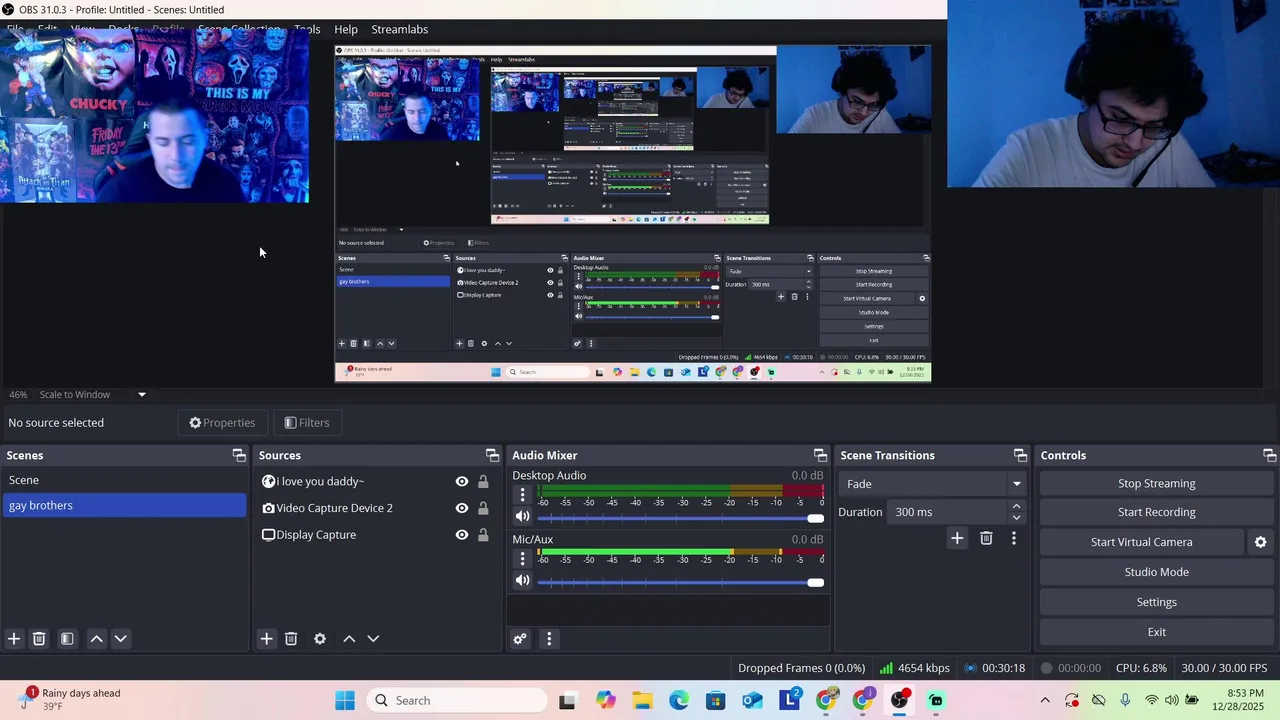Open Outlook from the taskbar
This screenshot has width=1280, height=720.
752,700
